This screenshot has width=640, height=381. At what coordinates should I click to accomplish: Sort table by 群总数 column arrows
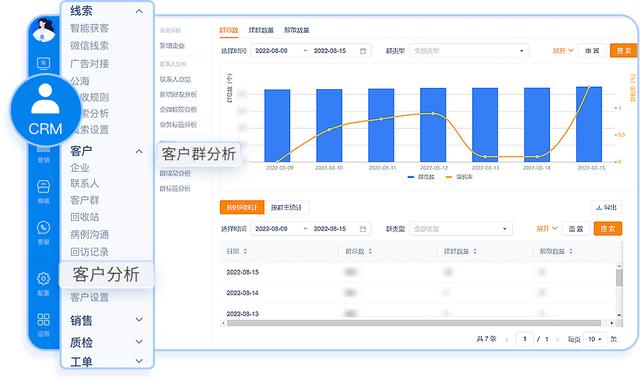[x=370, y=251]
